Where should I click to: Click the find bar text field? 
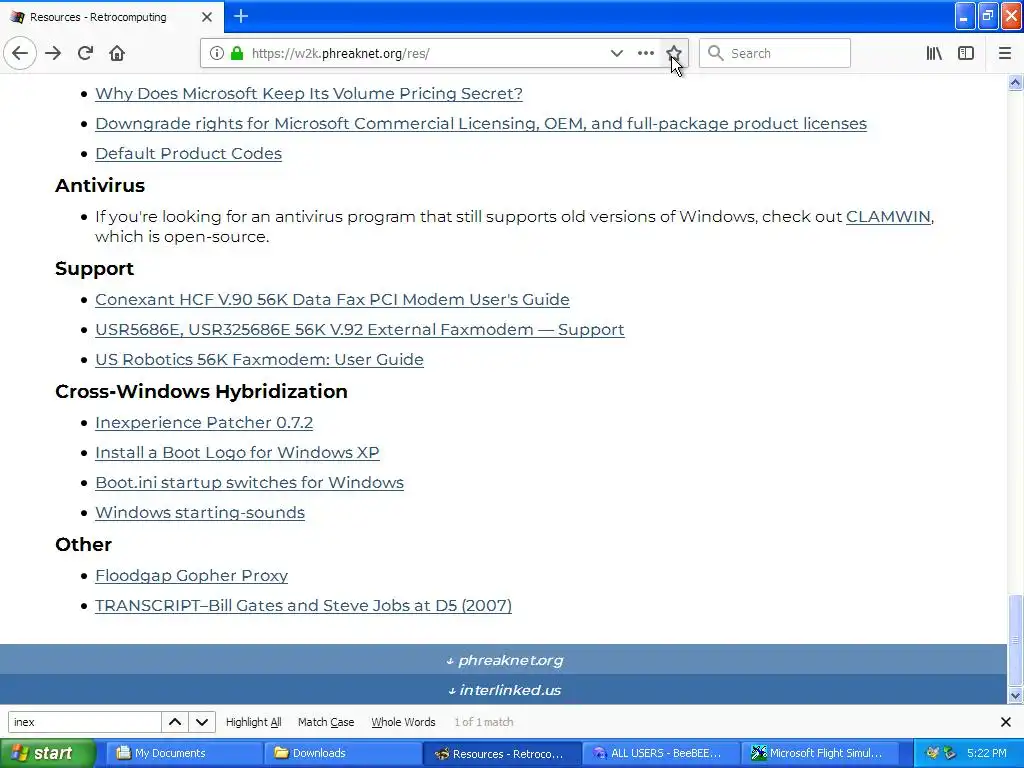click(84, 722)
